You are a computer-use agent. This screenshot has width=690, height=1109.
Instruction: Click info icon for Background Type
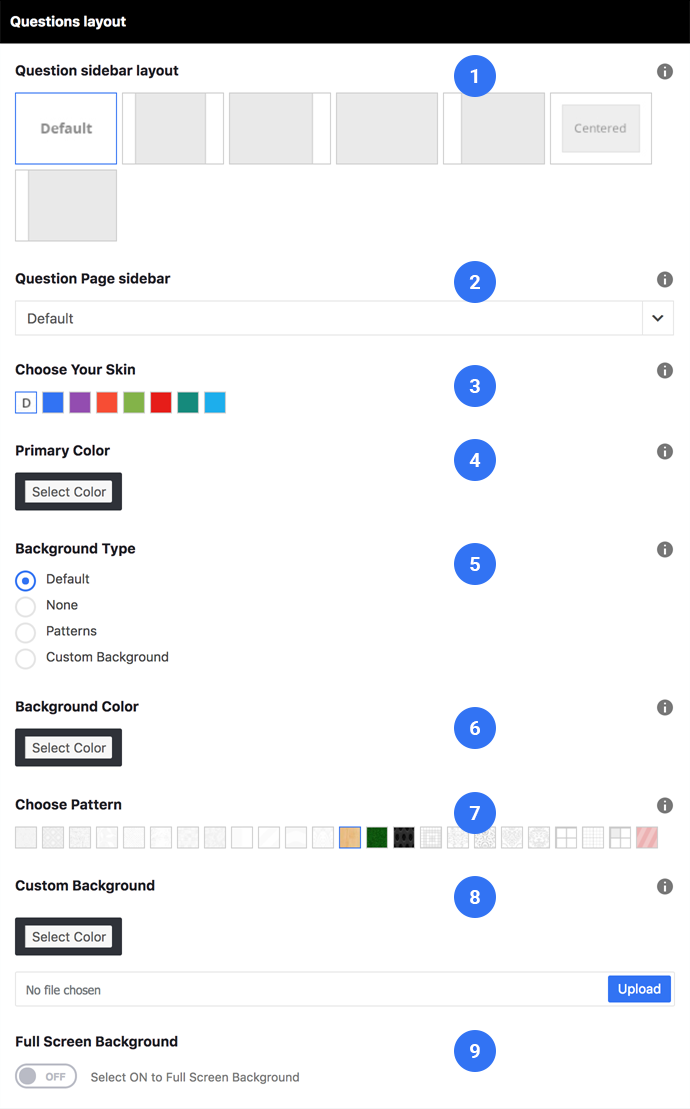pyautogui.click(x=665, y=550)
